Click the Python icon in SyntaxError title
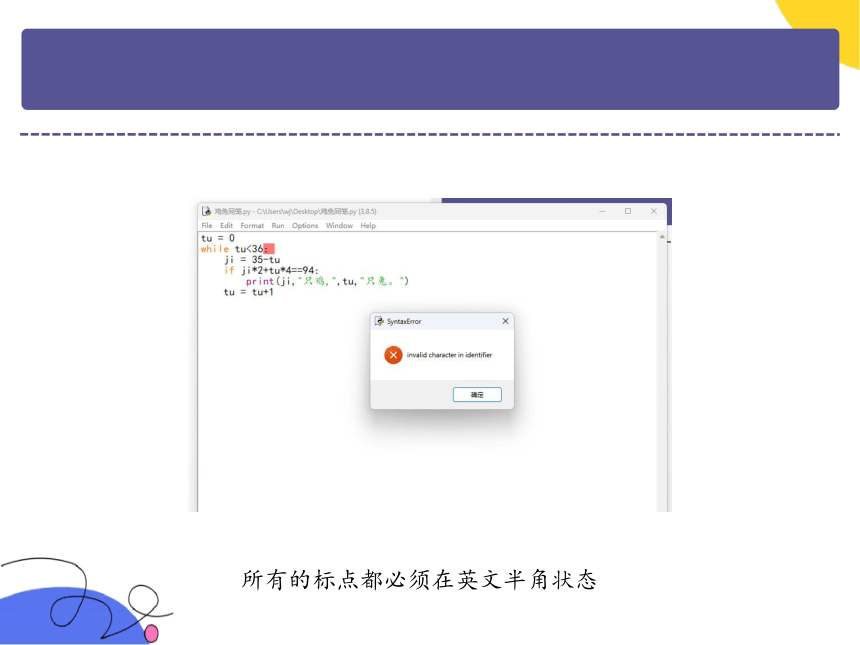Screen dimensions: 860x645 pos(379,321)
